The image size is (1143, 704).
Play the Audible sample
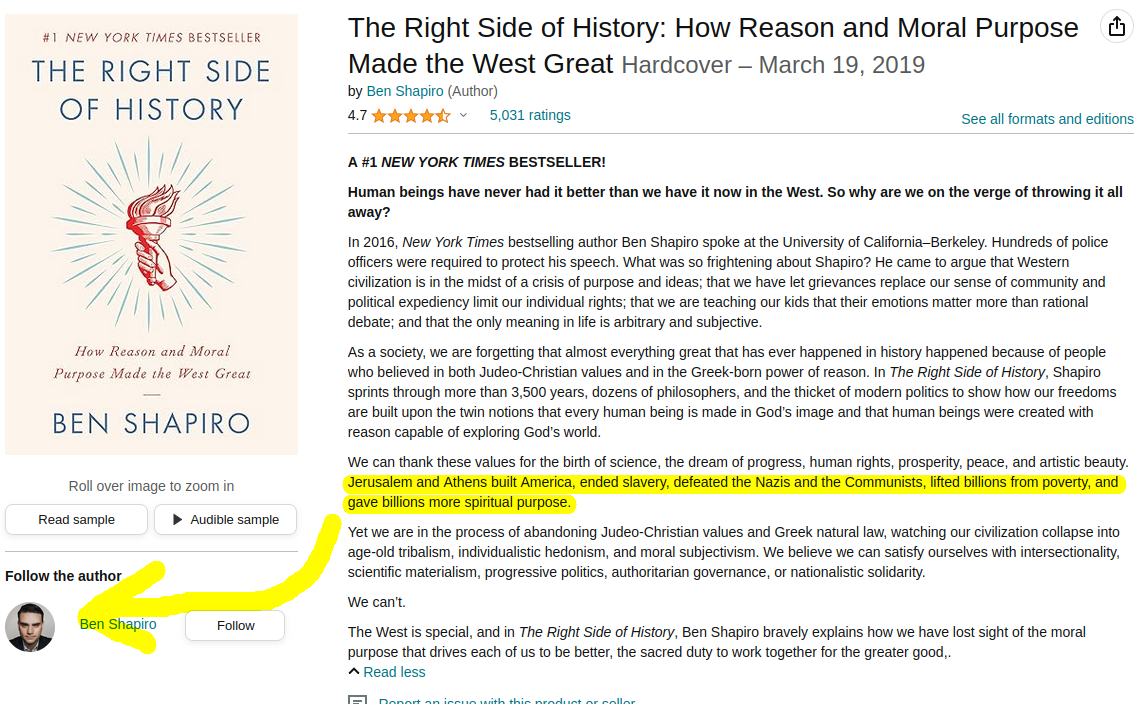click(x=225, y=520)
